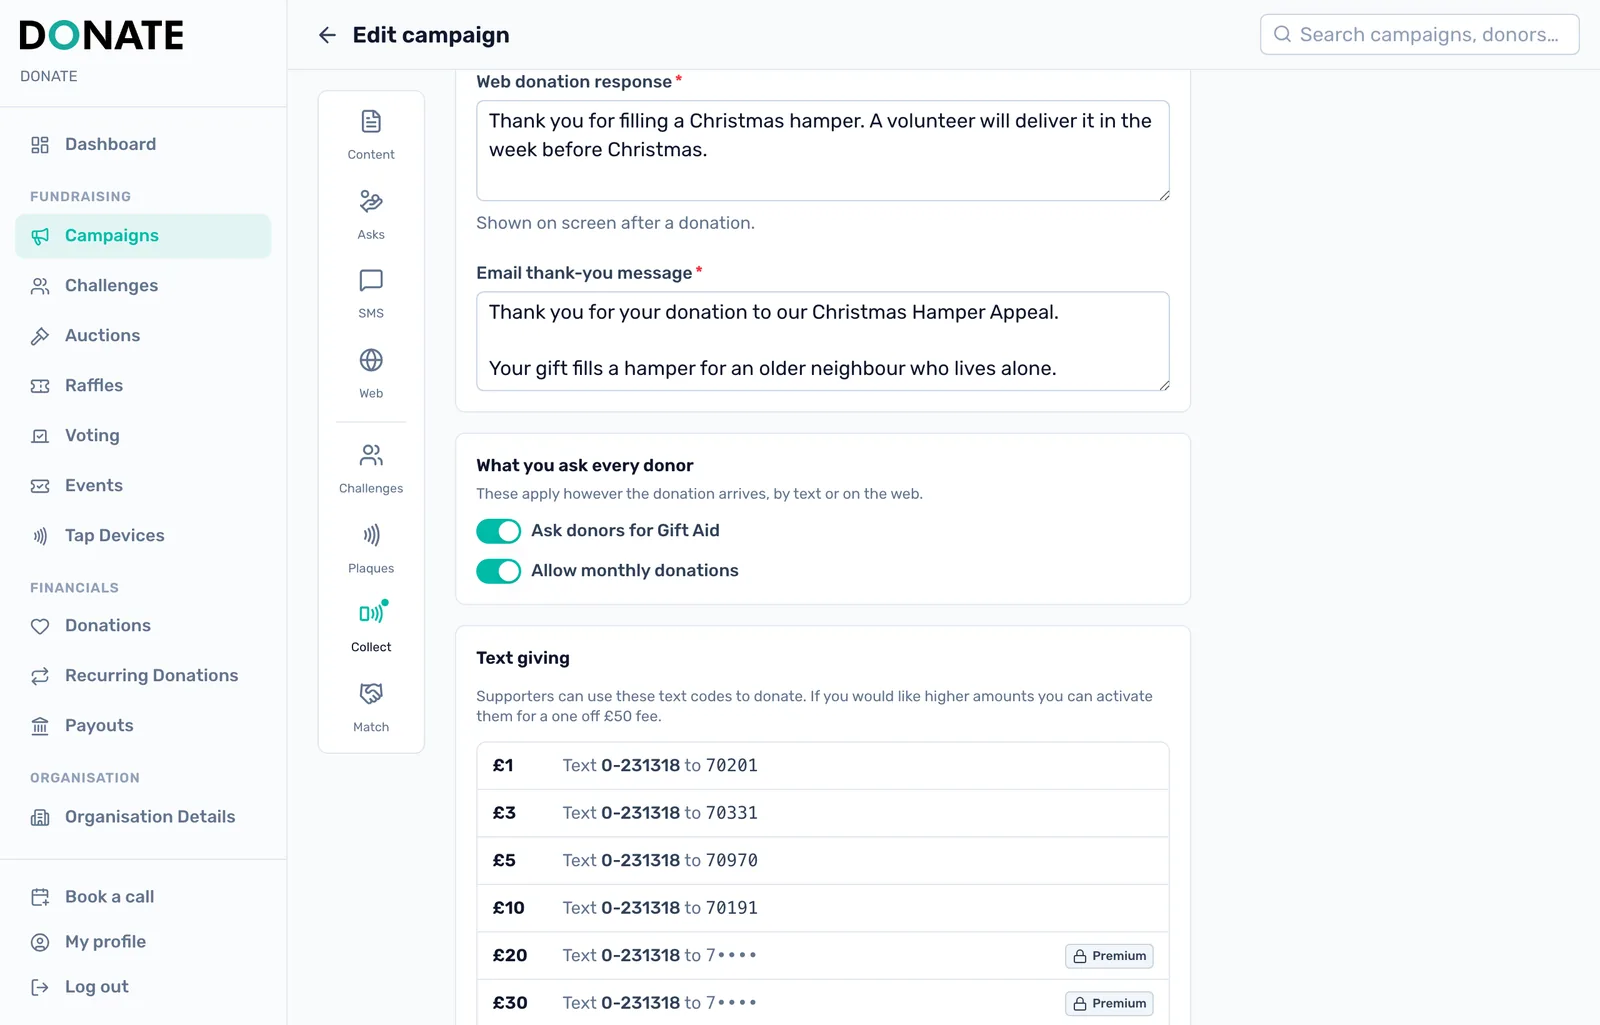The width and height of the screenshot is (1600, 1025).
Task: Click Premium badge on £30 row
Action: tap(1109, 1003)
